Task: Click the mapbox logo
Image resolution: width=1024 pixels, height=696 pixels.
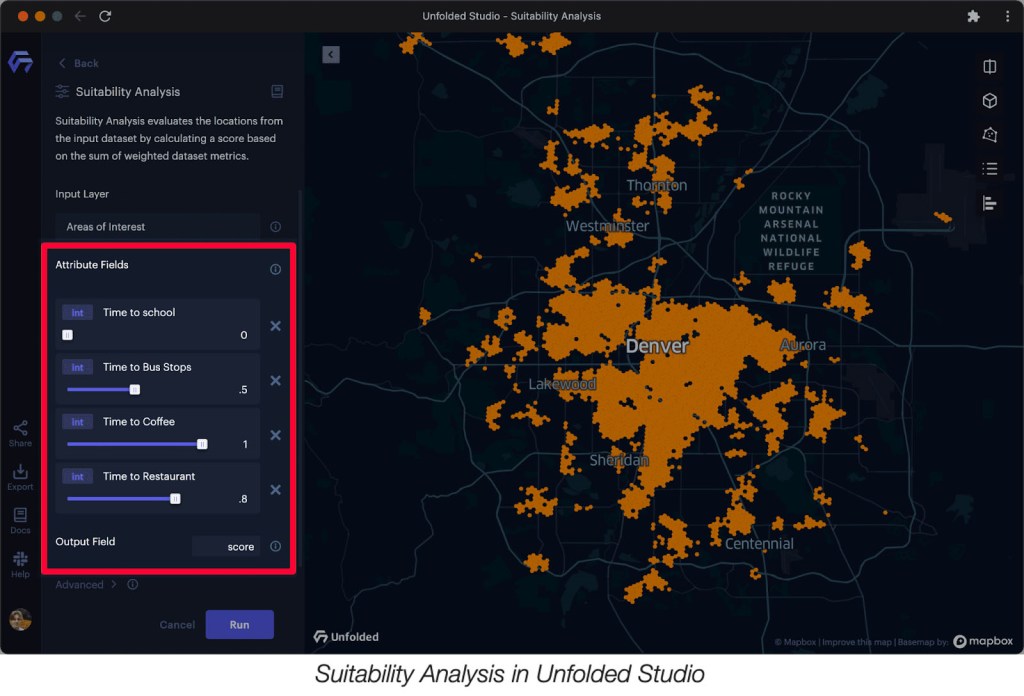Action: coord(984,641)
